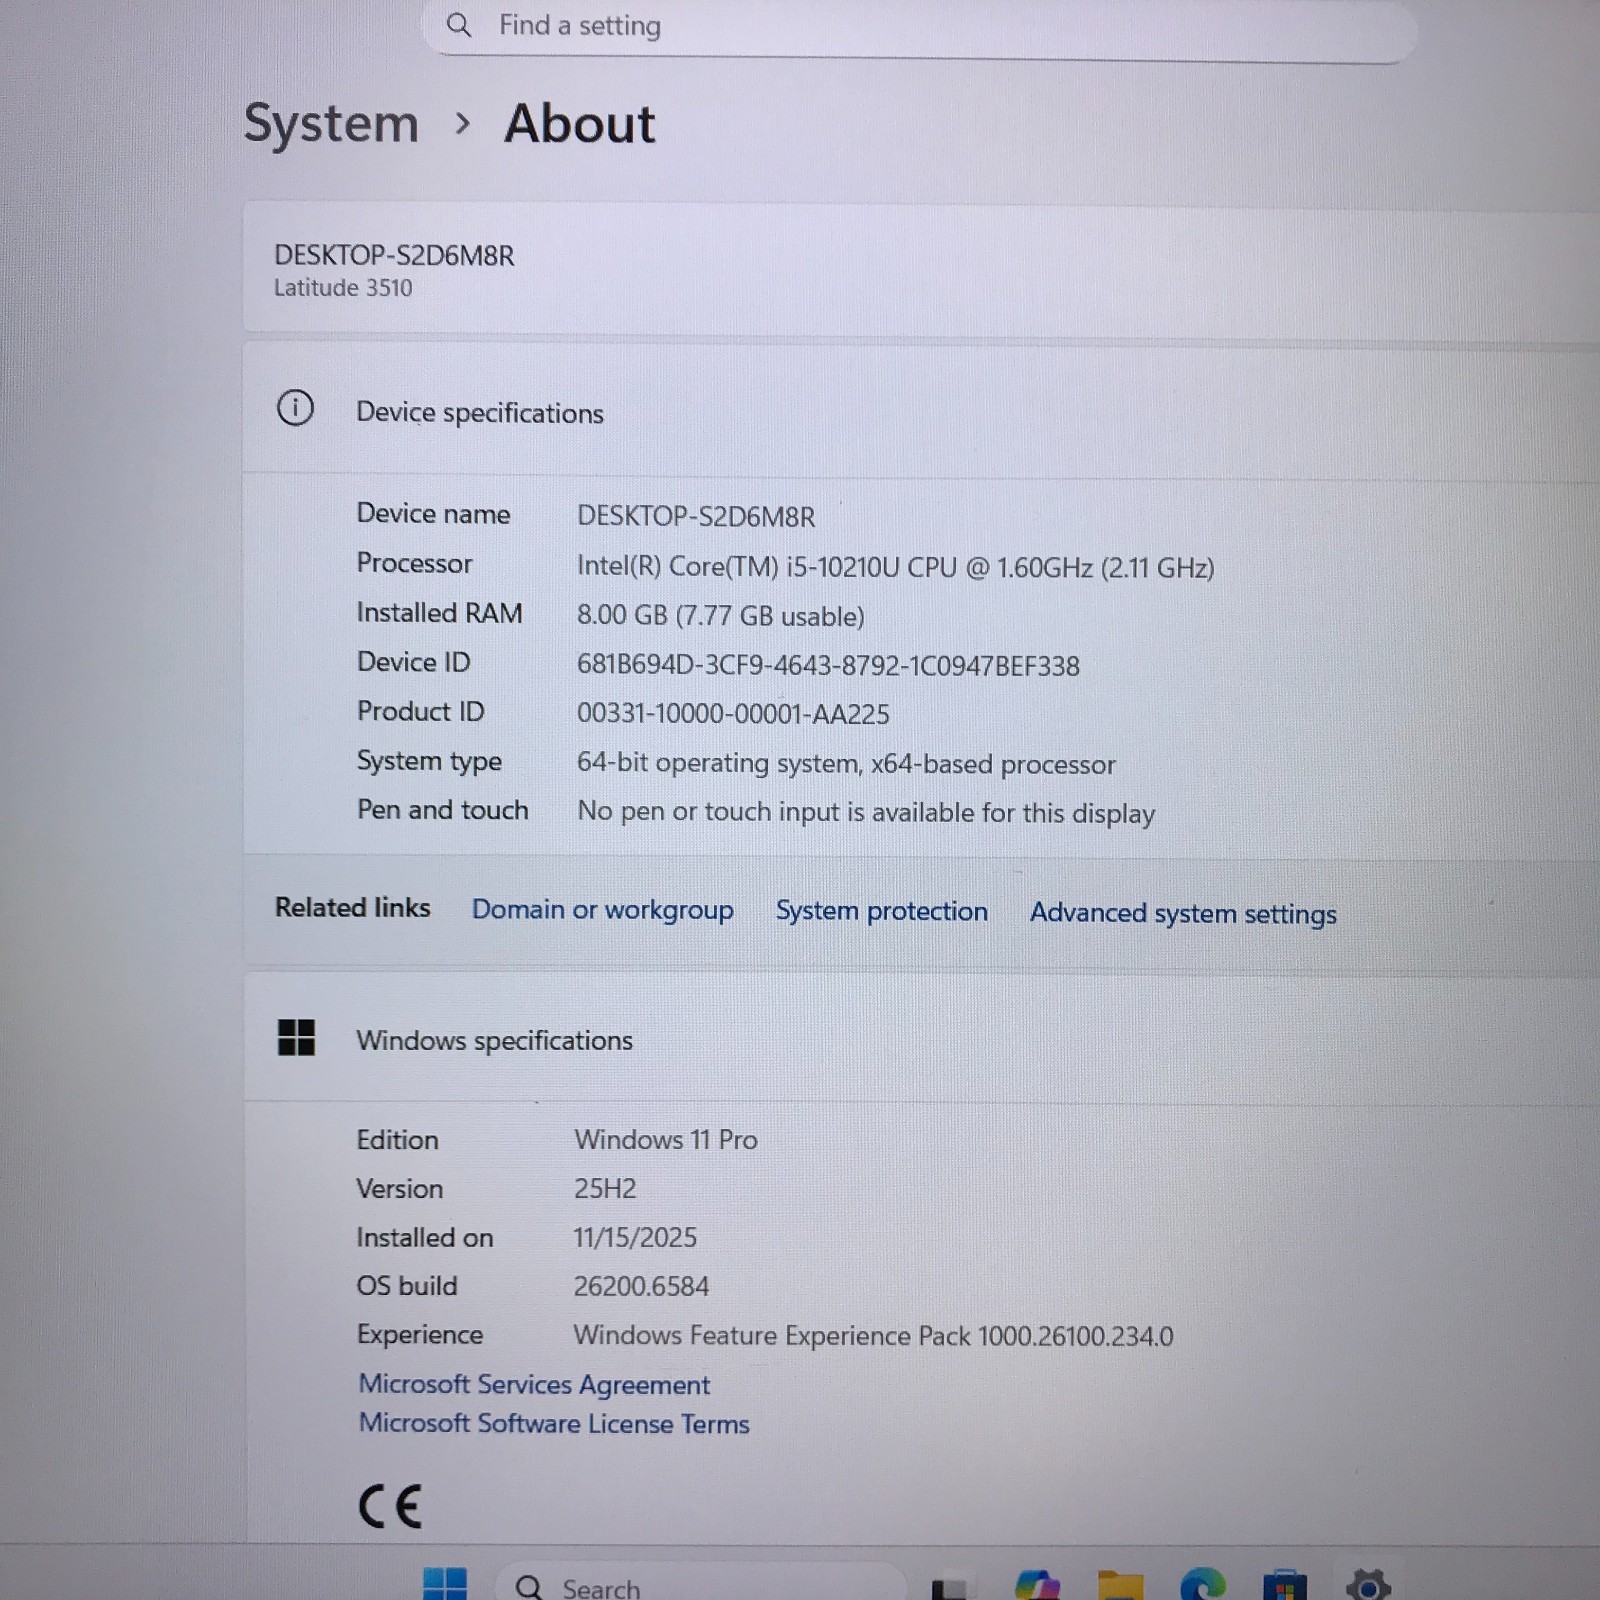The height and width of the screenshot is (1600, 1600).
Task: Click the 'Installed RAM' label
Action: tap(439, 612)
